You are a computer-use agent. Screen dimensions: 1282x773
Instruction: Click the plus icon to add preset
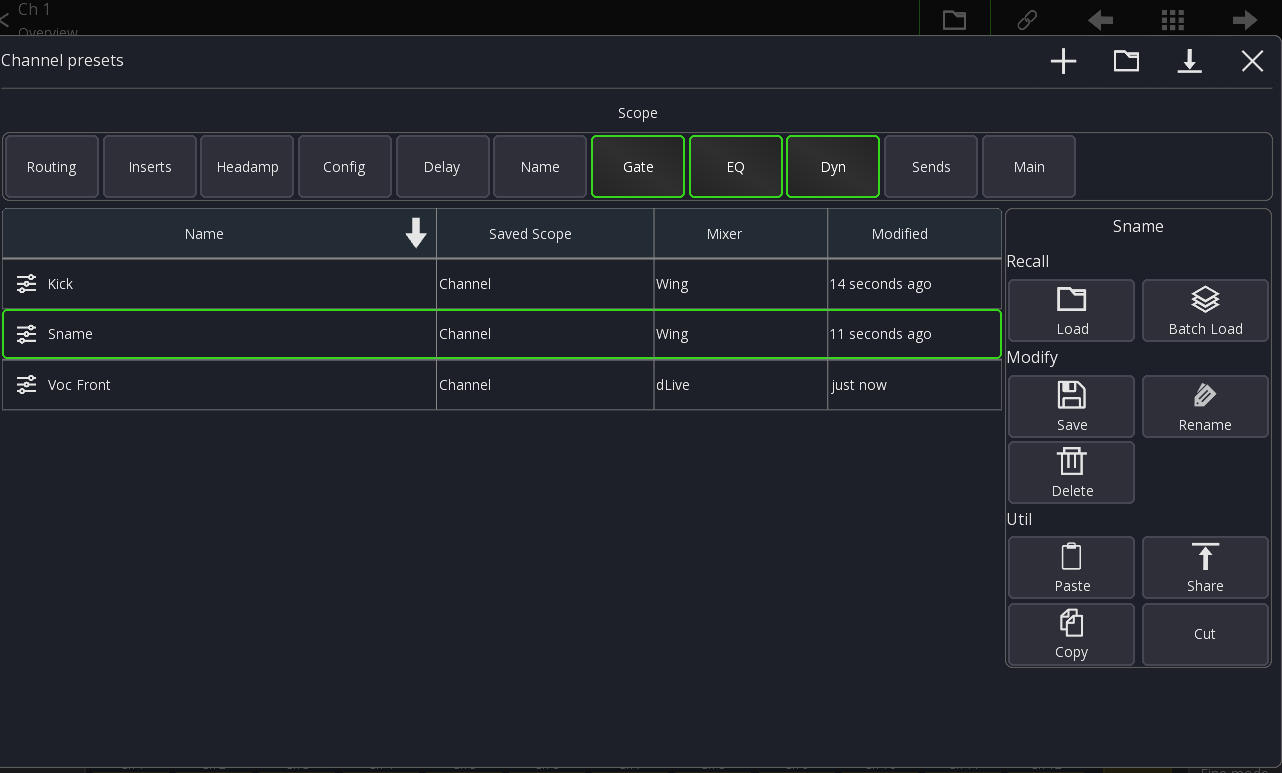(1063, 62)
